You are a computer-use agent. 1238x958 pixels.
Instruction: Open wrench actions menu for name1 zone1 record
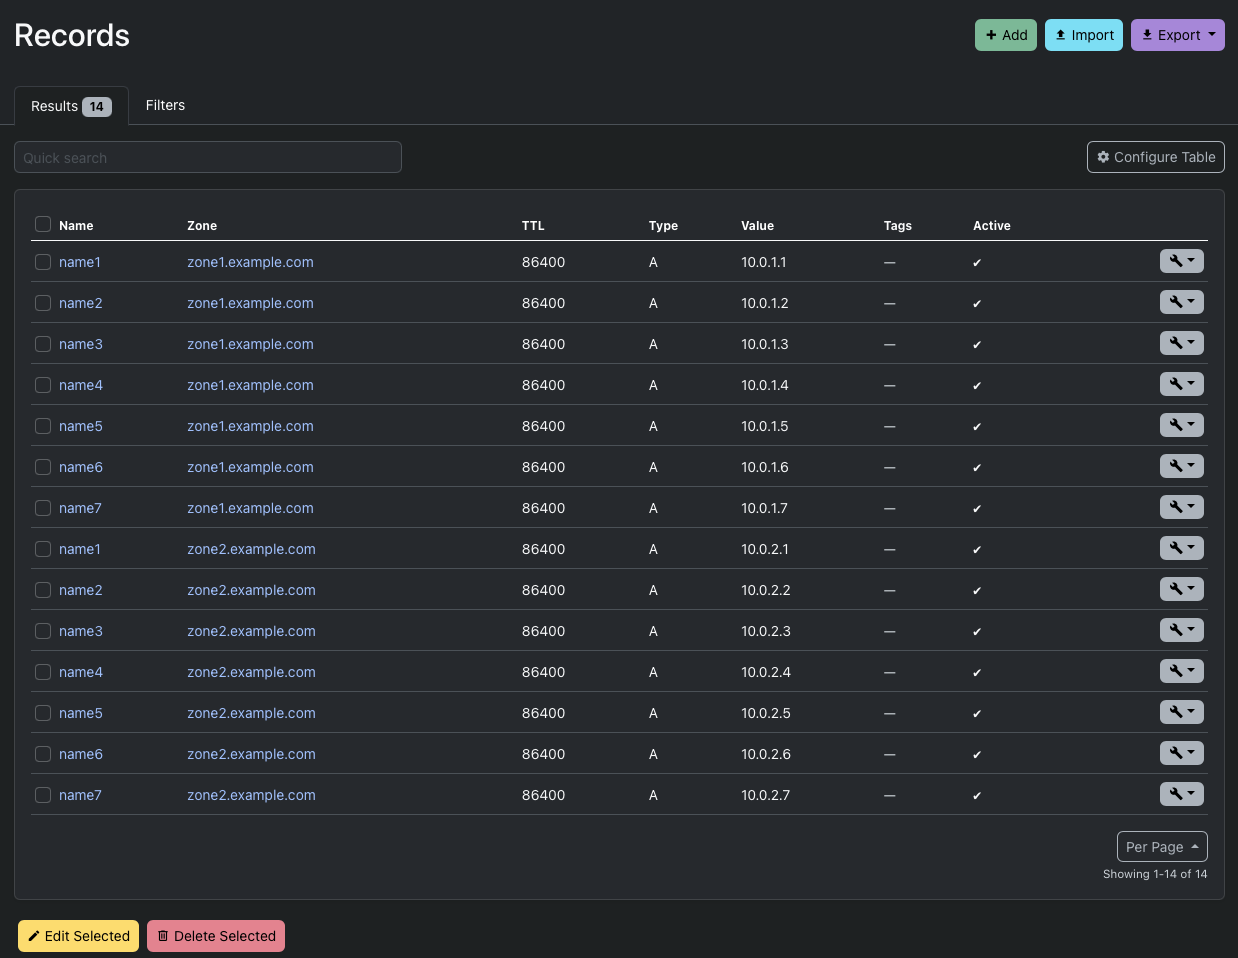coord(1181,261)
